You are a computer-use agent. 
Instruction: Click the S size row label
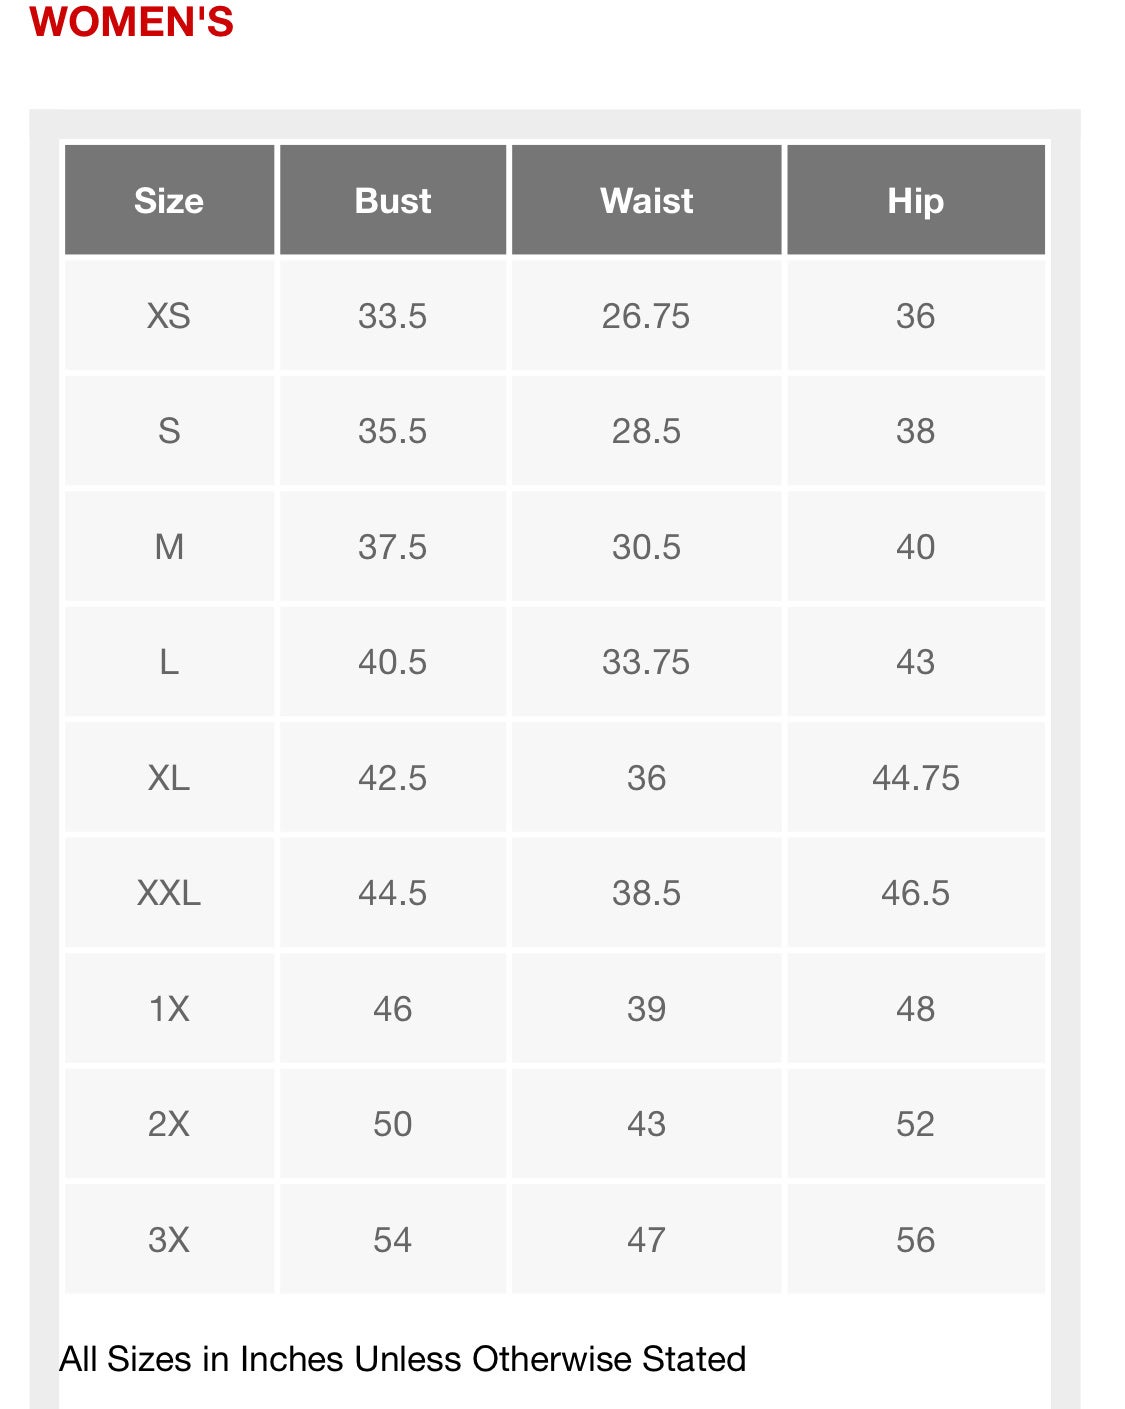169,431
